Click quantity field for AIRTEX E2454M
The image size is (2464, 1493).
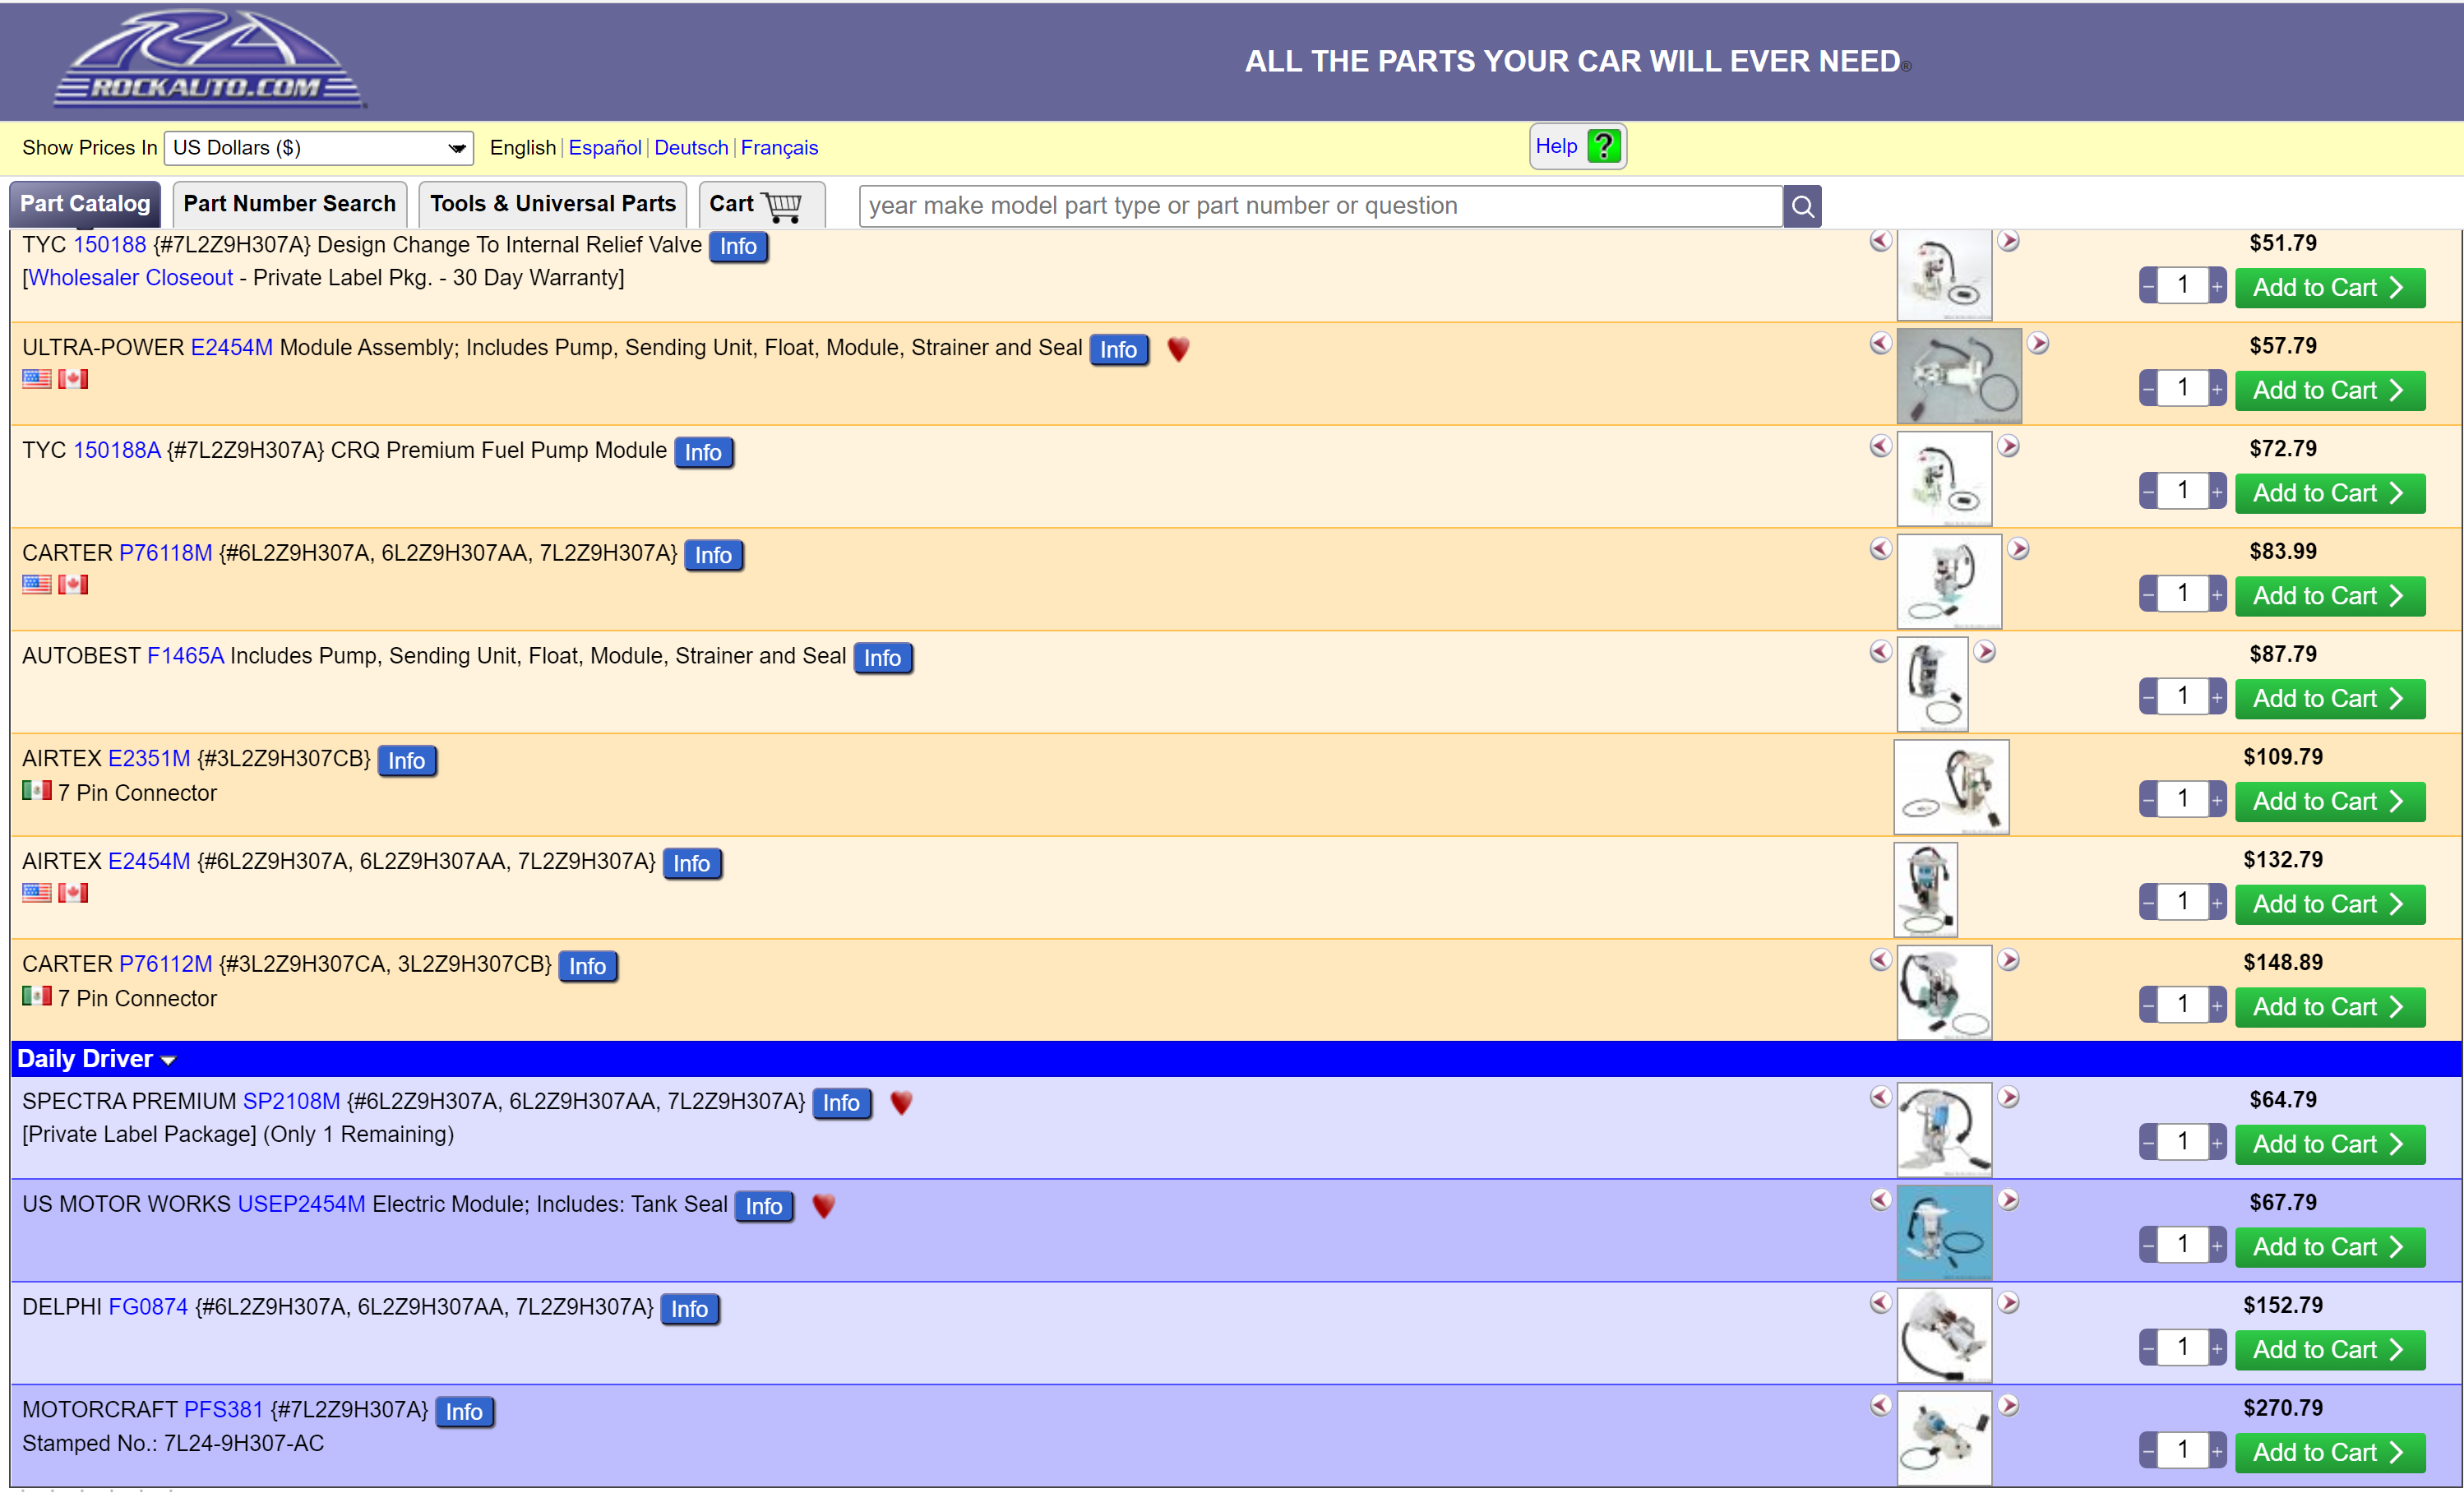(x=2183, y=902)
